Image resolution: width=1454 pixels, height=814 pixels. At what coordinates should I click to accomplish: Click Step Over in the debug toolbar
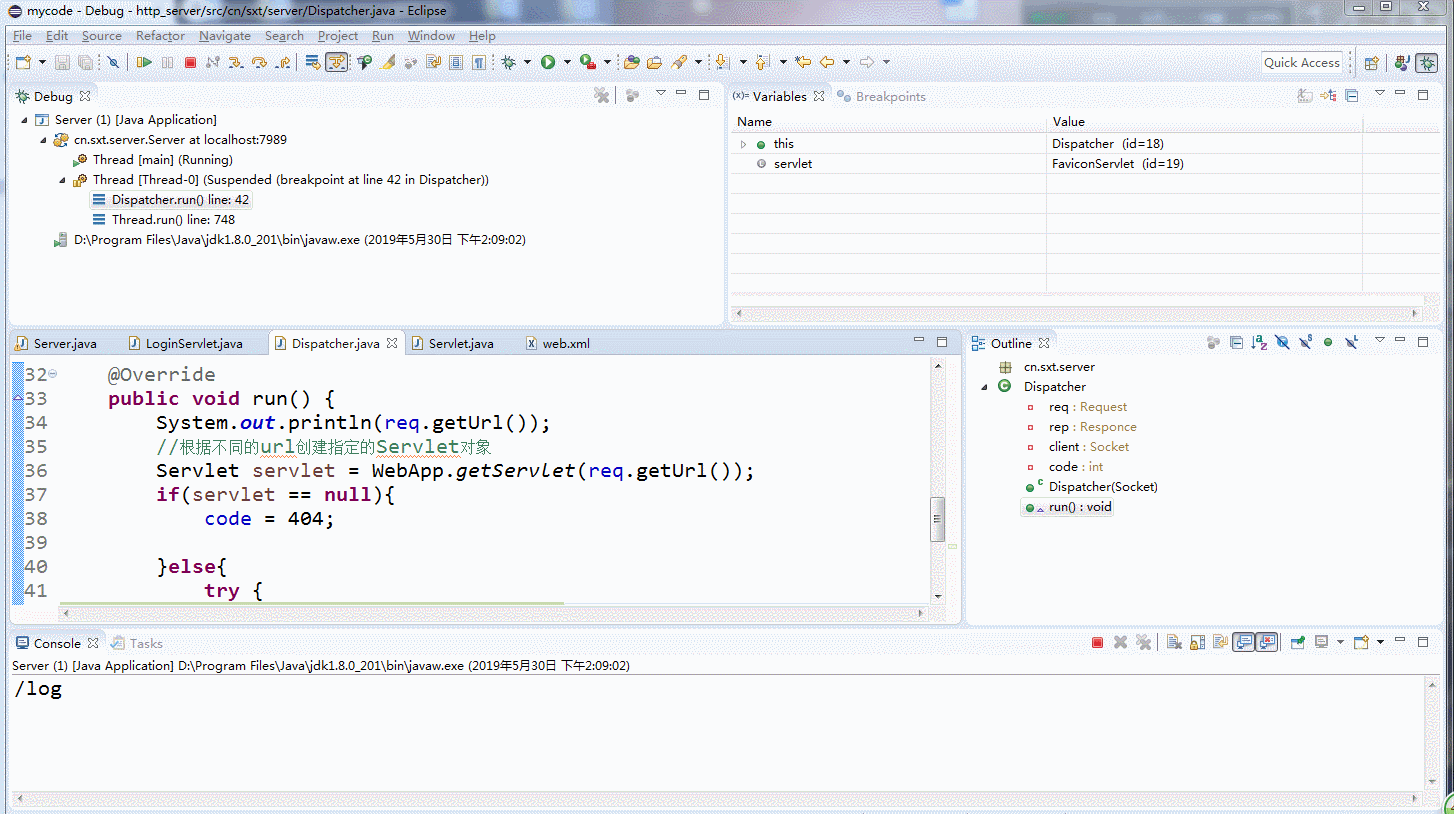(259, 62)
